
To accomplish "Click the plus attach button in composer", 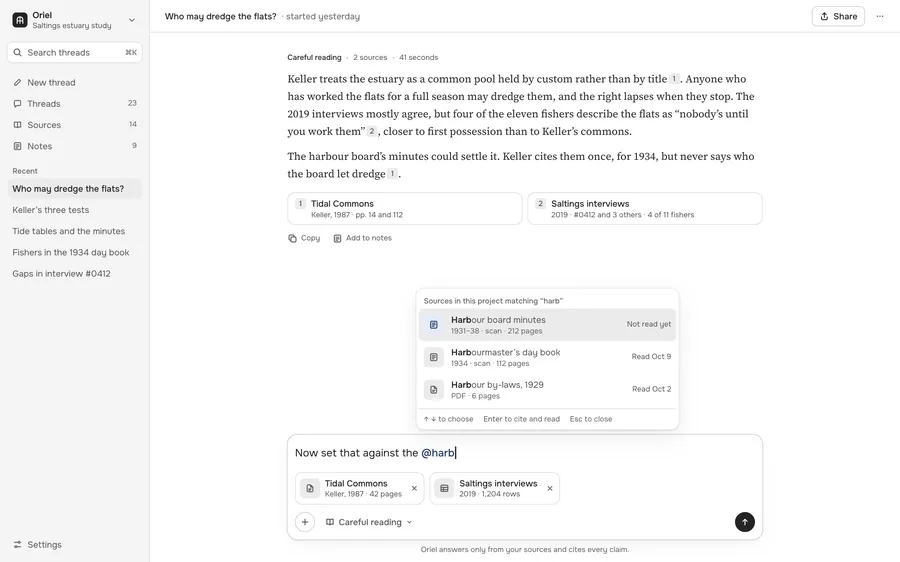I will [305, 522].
